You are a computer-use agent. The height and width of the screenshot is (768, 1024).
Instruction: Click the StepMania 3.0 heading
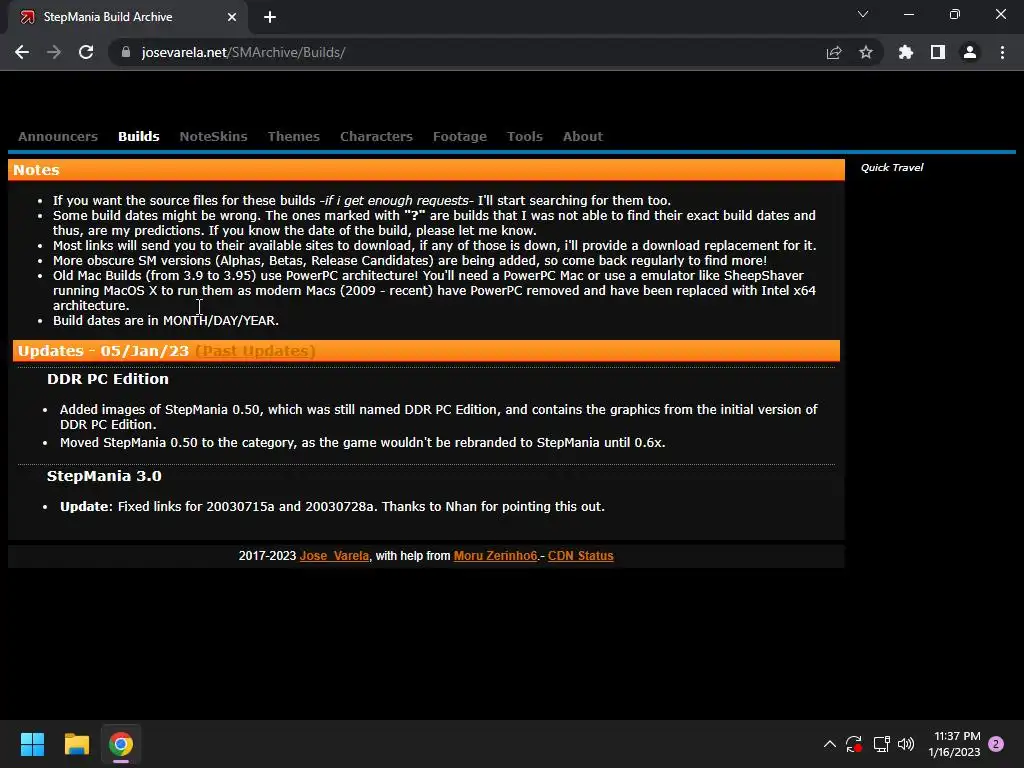(104, 476)
